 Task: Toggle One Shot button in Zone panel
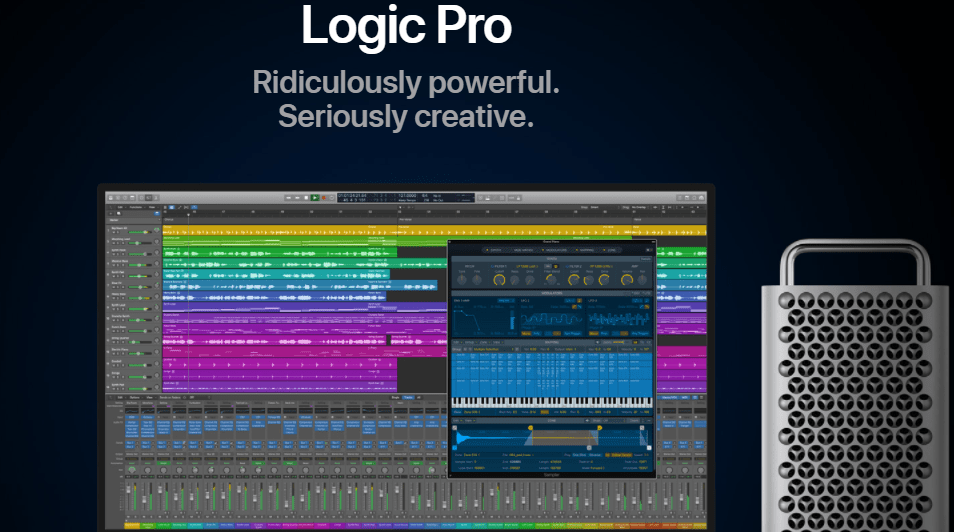coord(579,455)
